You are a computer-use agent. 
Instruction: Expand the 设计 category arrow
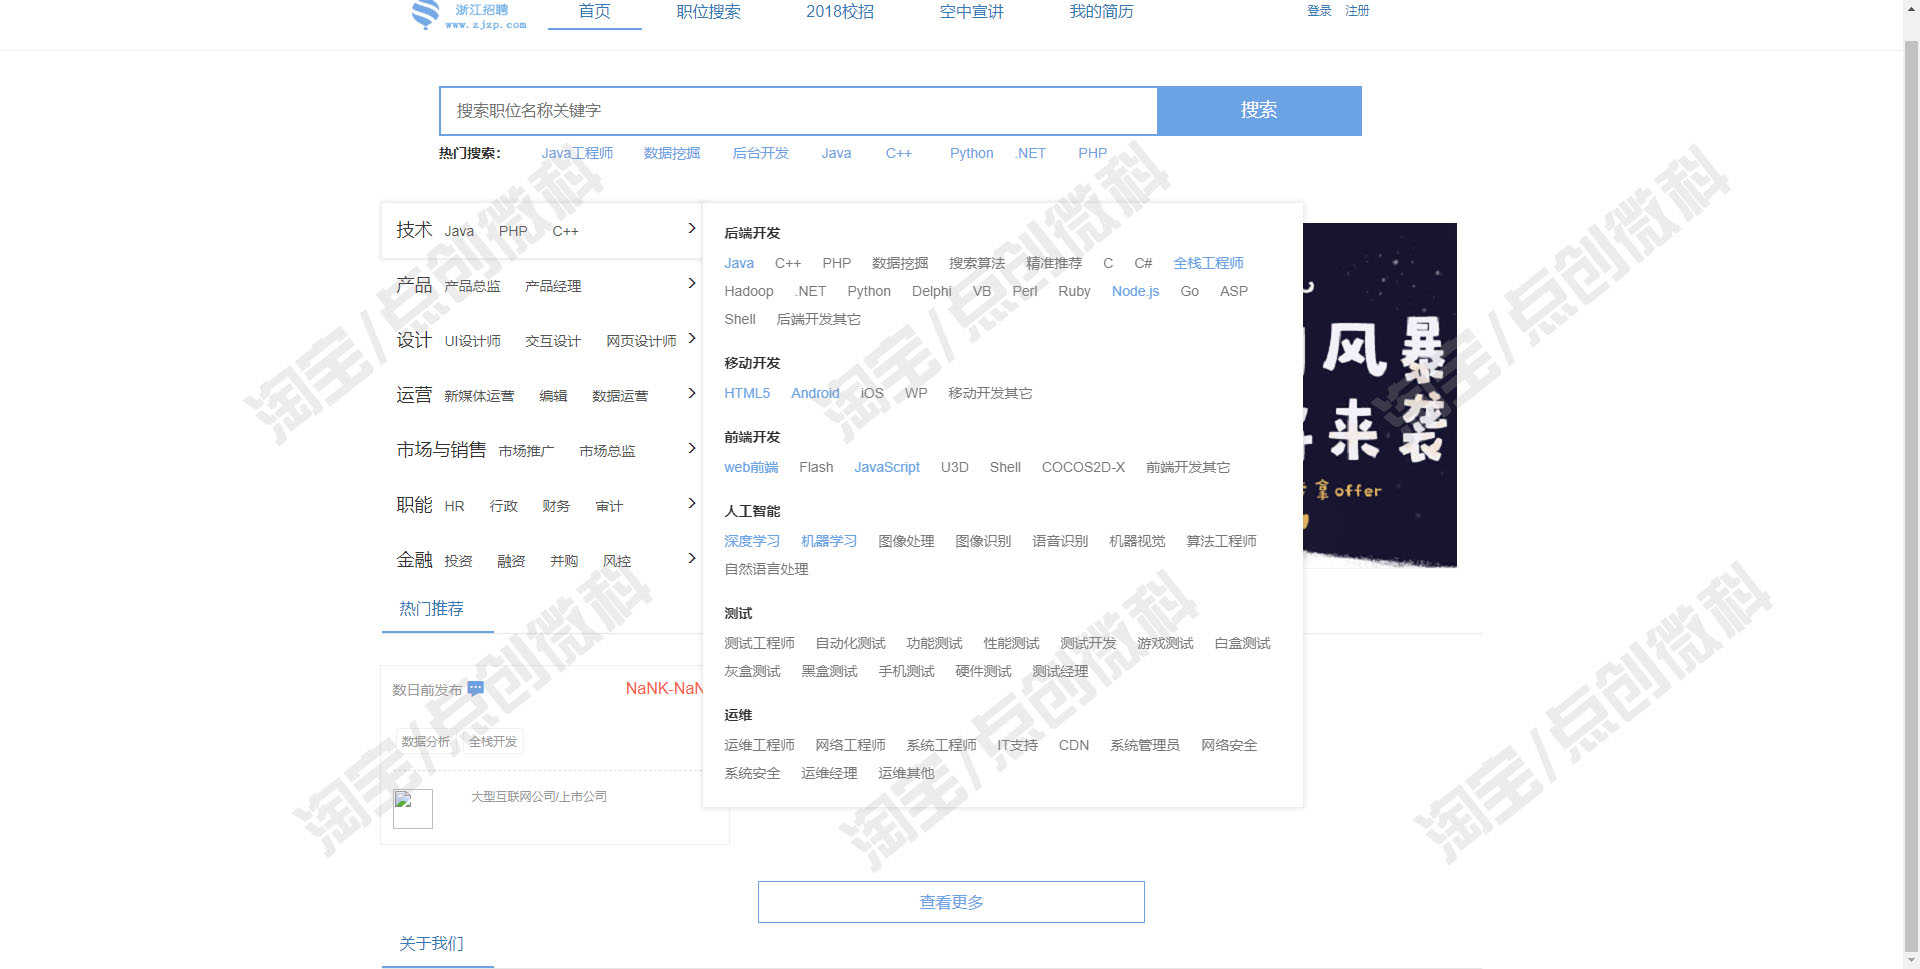click(x=691, y=339)
